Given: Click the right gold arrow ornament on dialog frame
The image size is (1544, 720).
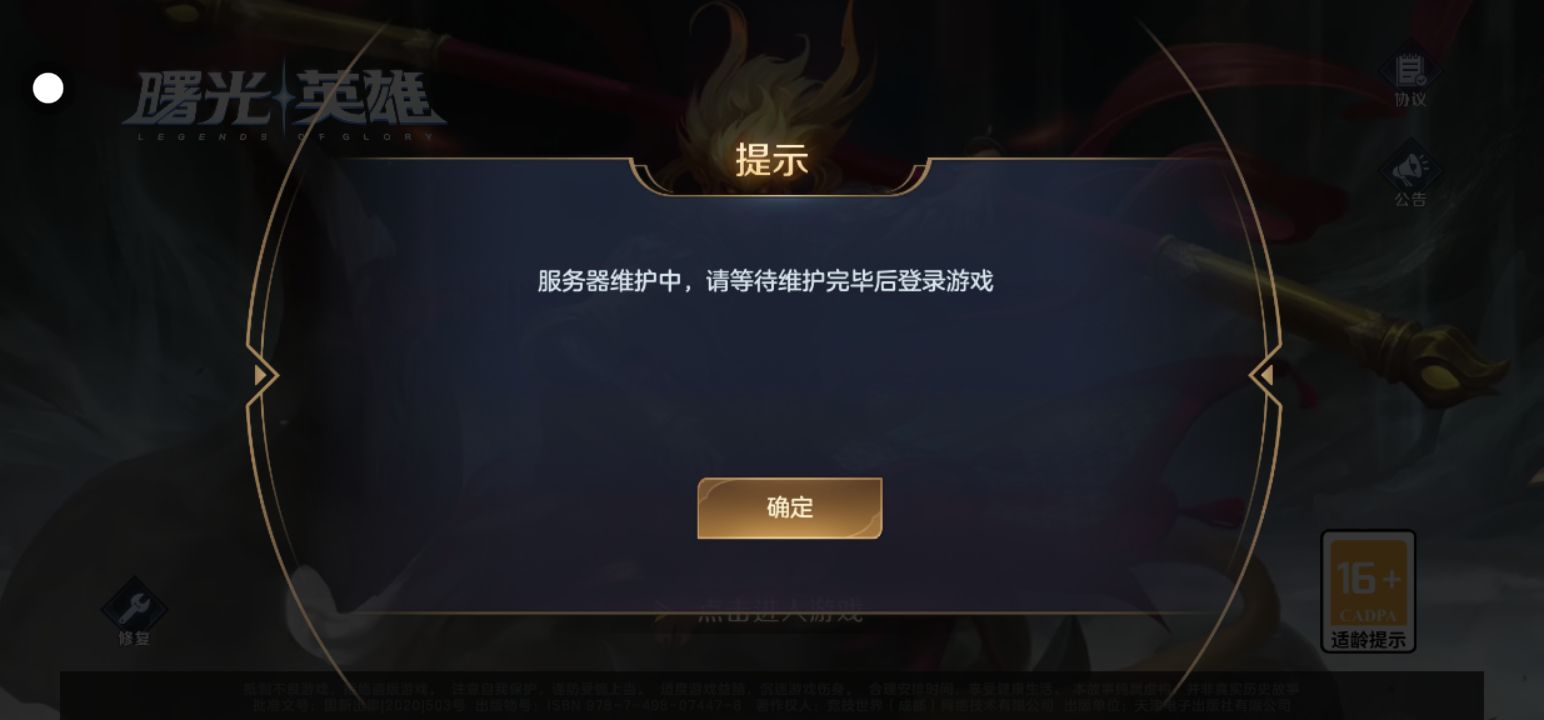Looking at the screenshot, I should 1266,375.
